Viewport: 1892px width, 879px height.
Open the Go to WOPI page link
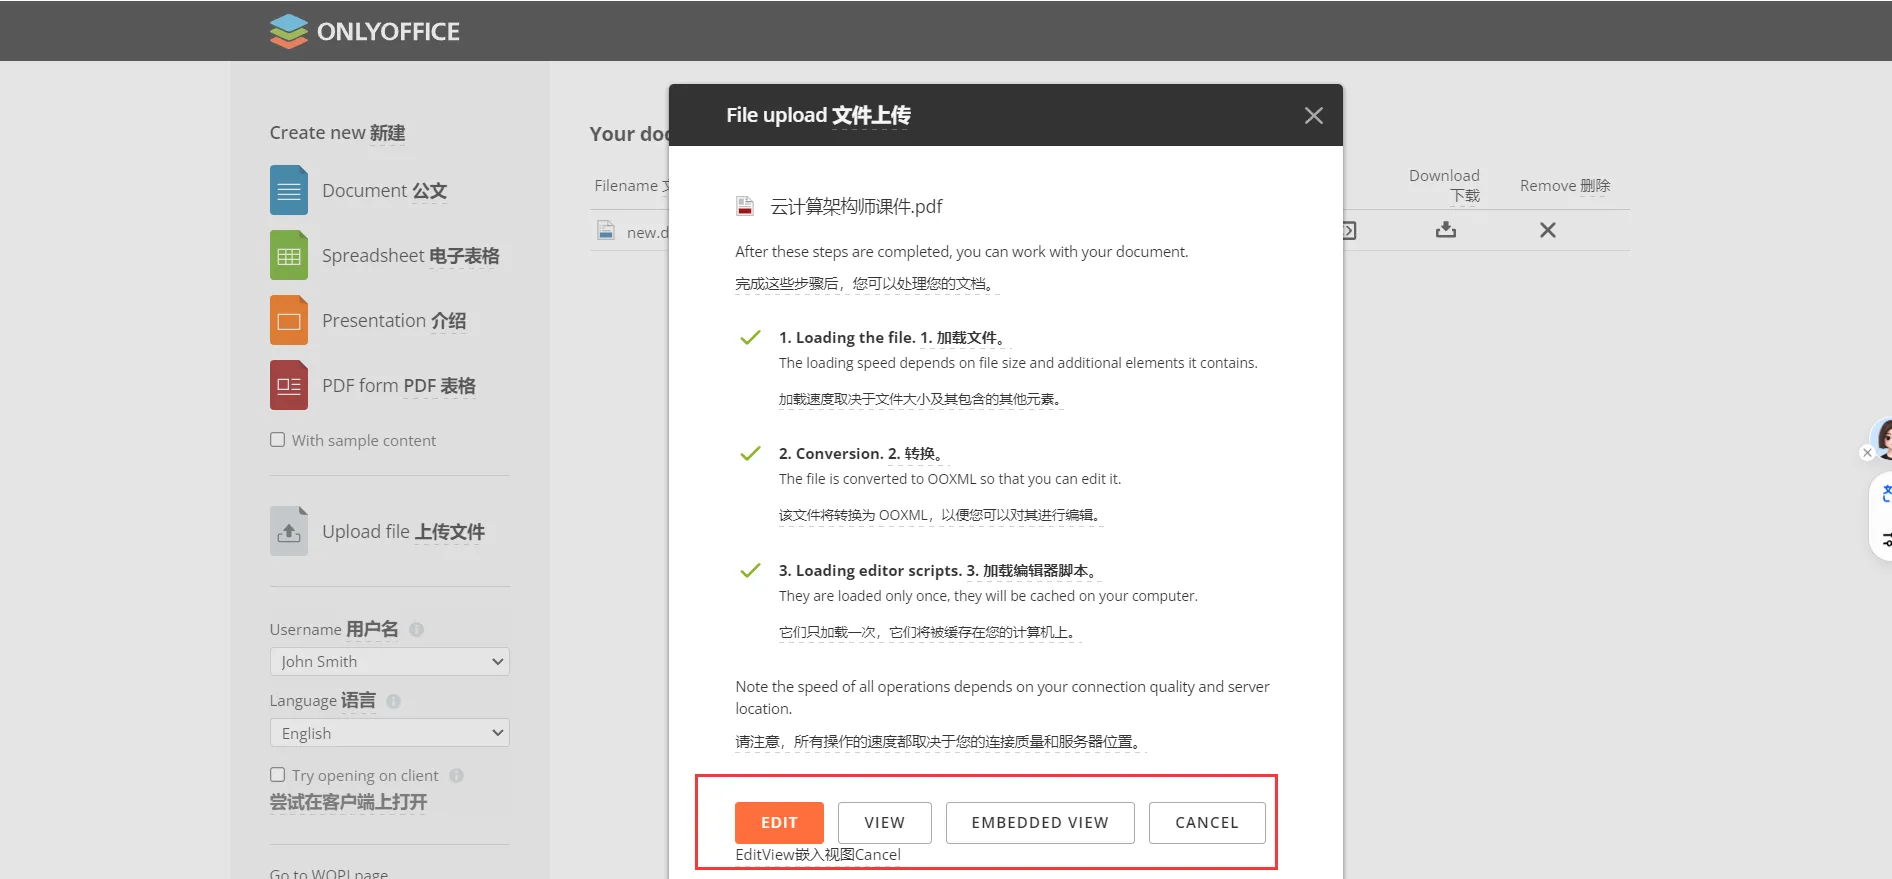329,873
